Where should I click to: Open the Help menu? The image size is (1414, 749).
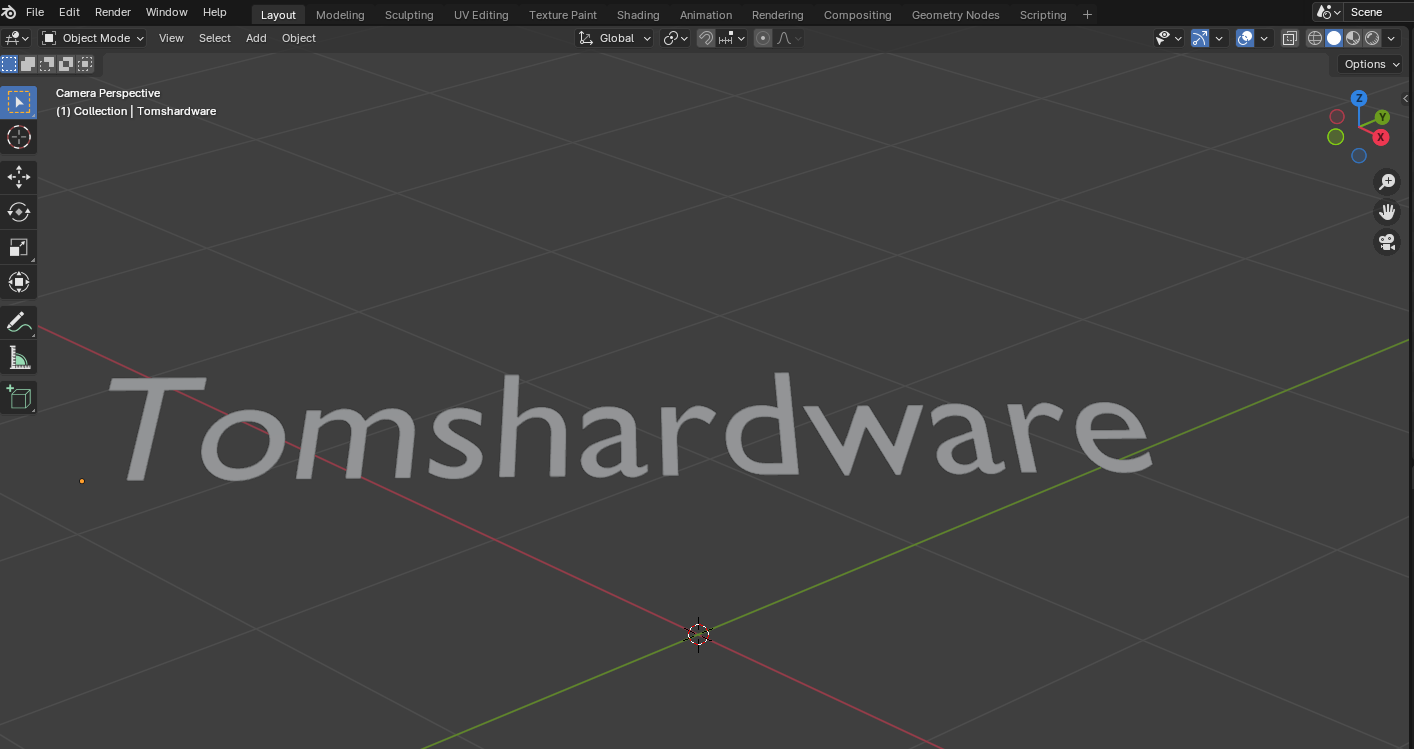tap(215, 12)
